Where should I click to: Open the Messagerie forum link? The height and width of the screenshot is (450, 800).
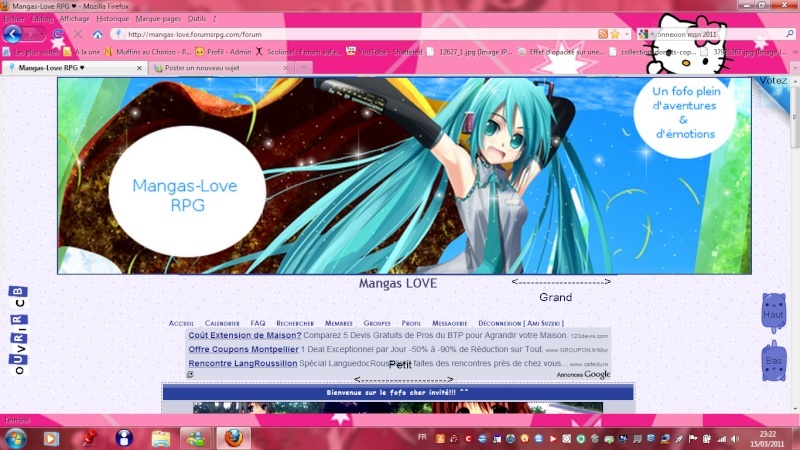pos(449,323)
